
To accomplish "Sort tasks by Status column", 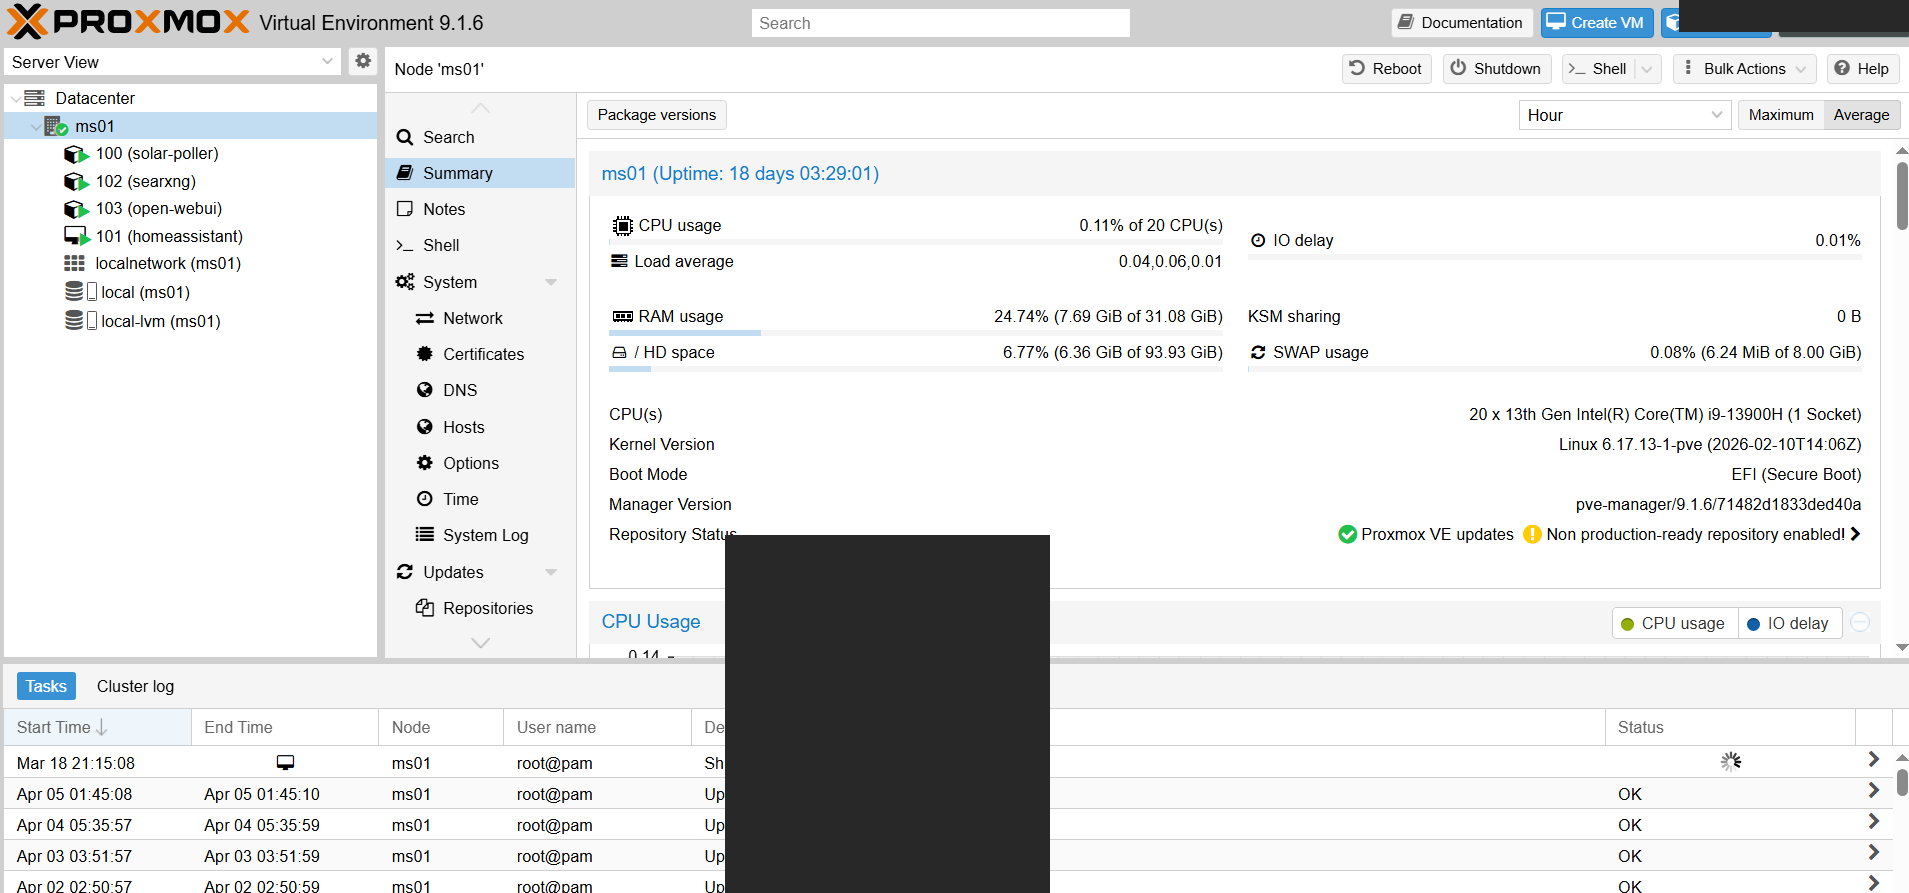I will pos(1730,727).
